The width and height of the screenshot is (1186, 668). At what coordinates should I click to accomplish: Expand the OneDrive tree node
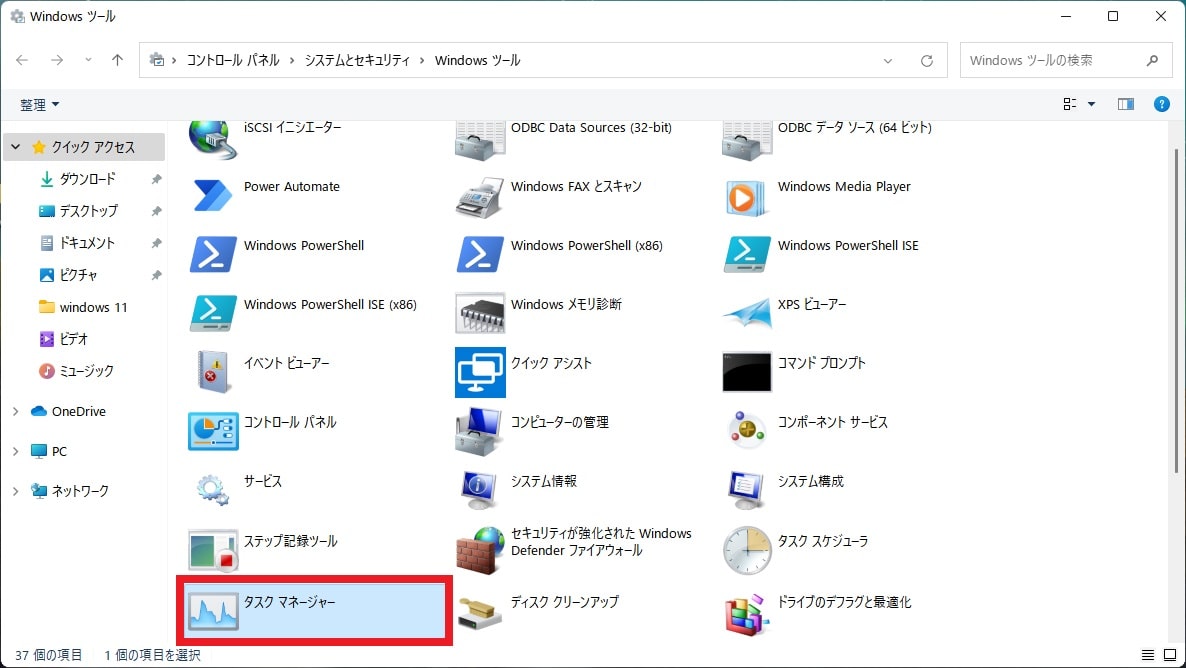(x=15, y=411)
